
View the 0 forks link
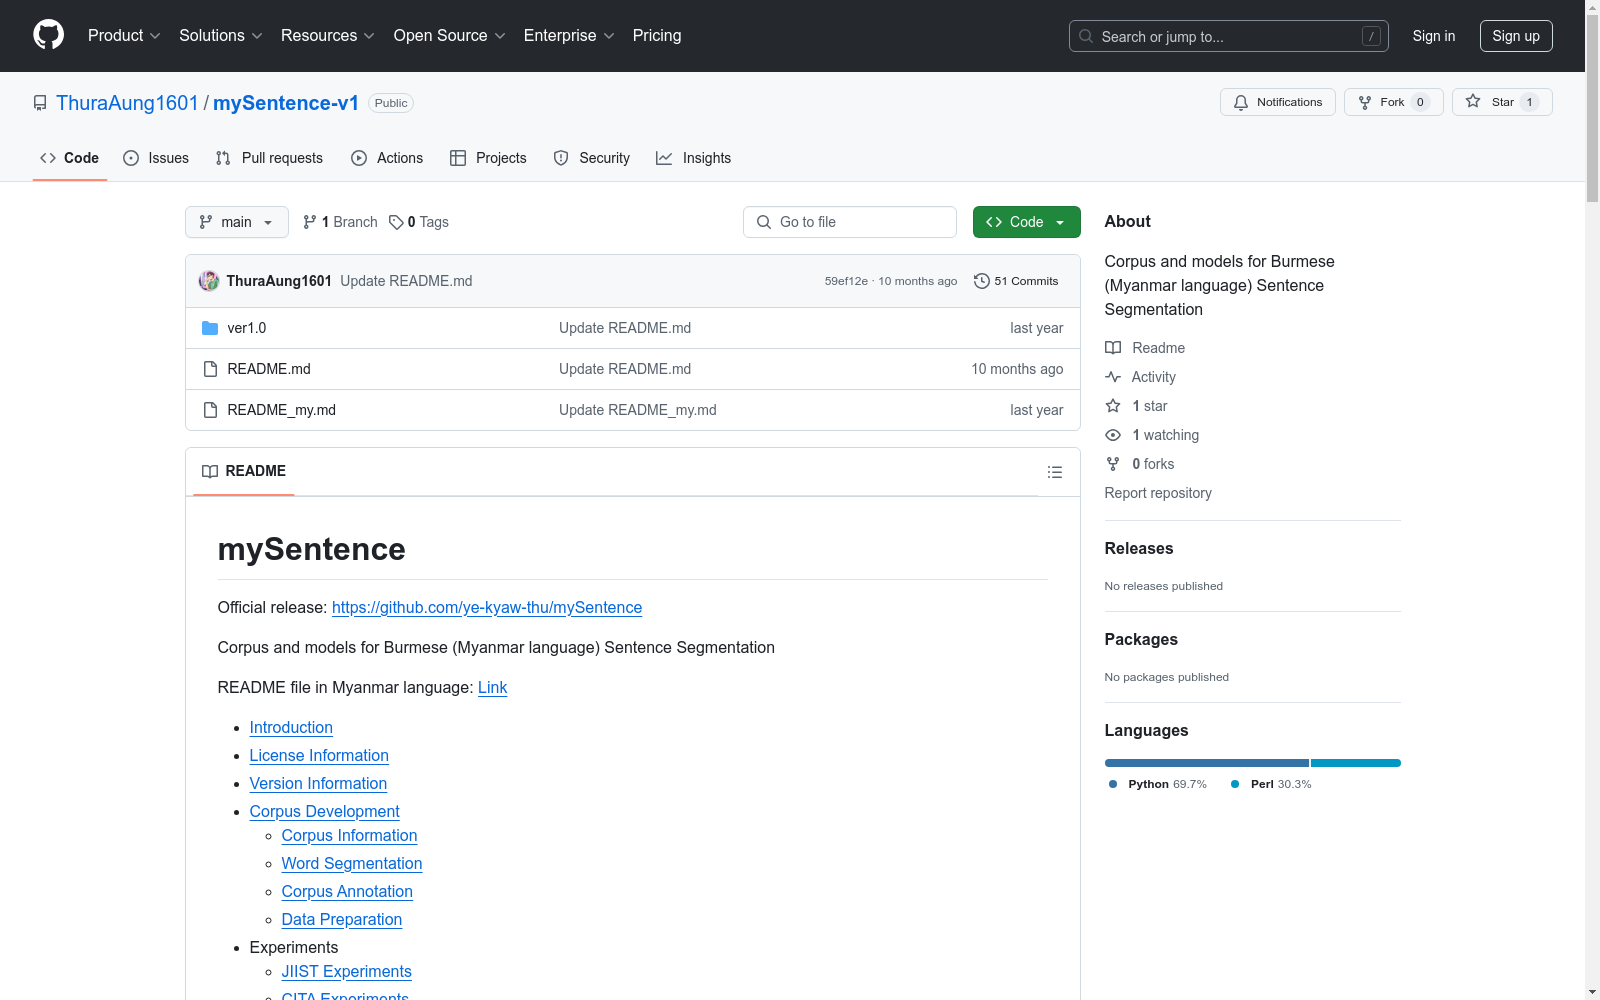(x=1140, y=464)
